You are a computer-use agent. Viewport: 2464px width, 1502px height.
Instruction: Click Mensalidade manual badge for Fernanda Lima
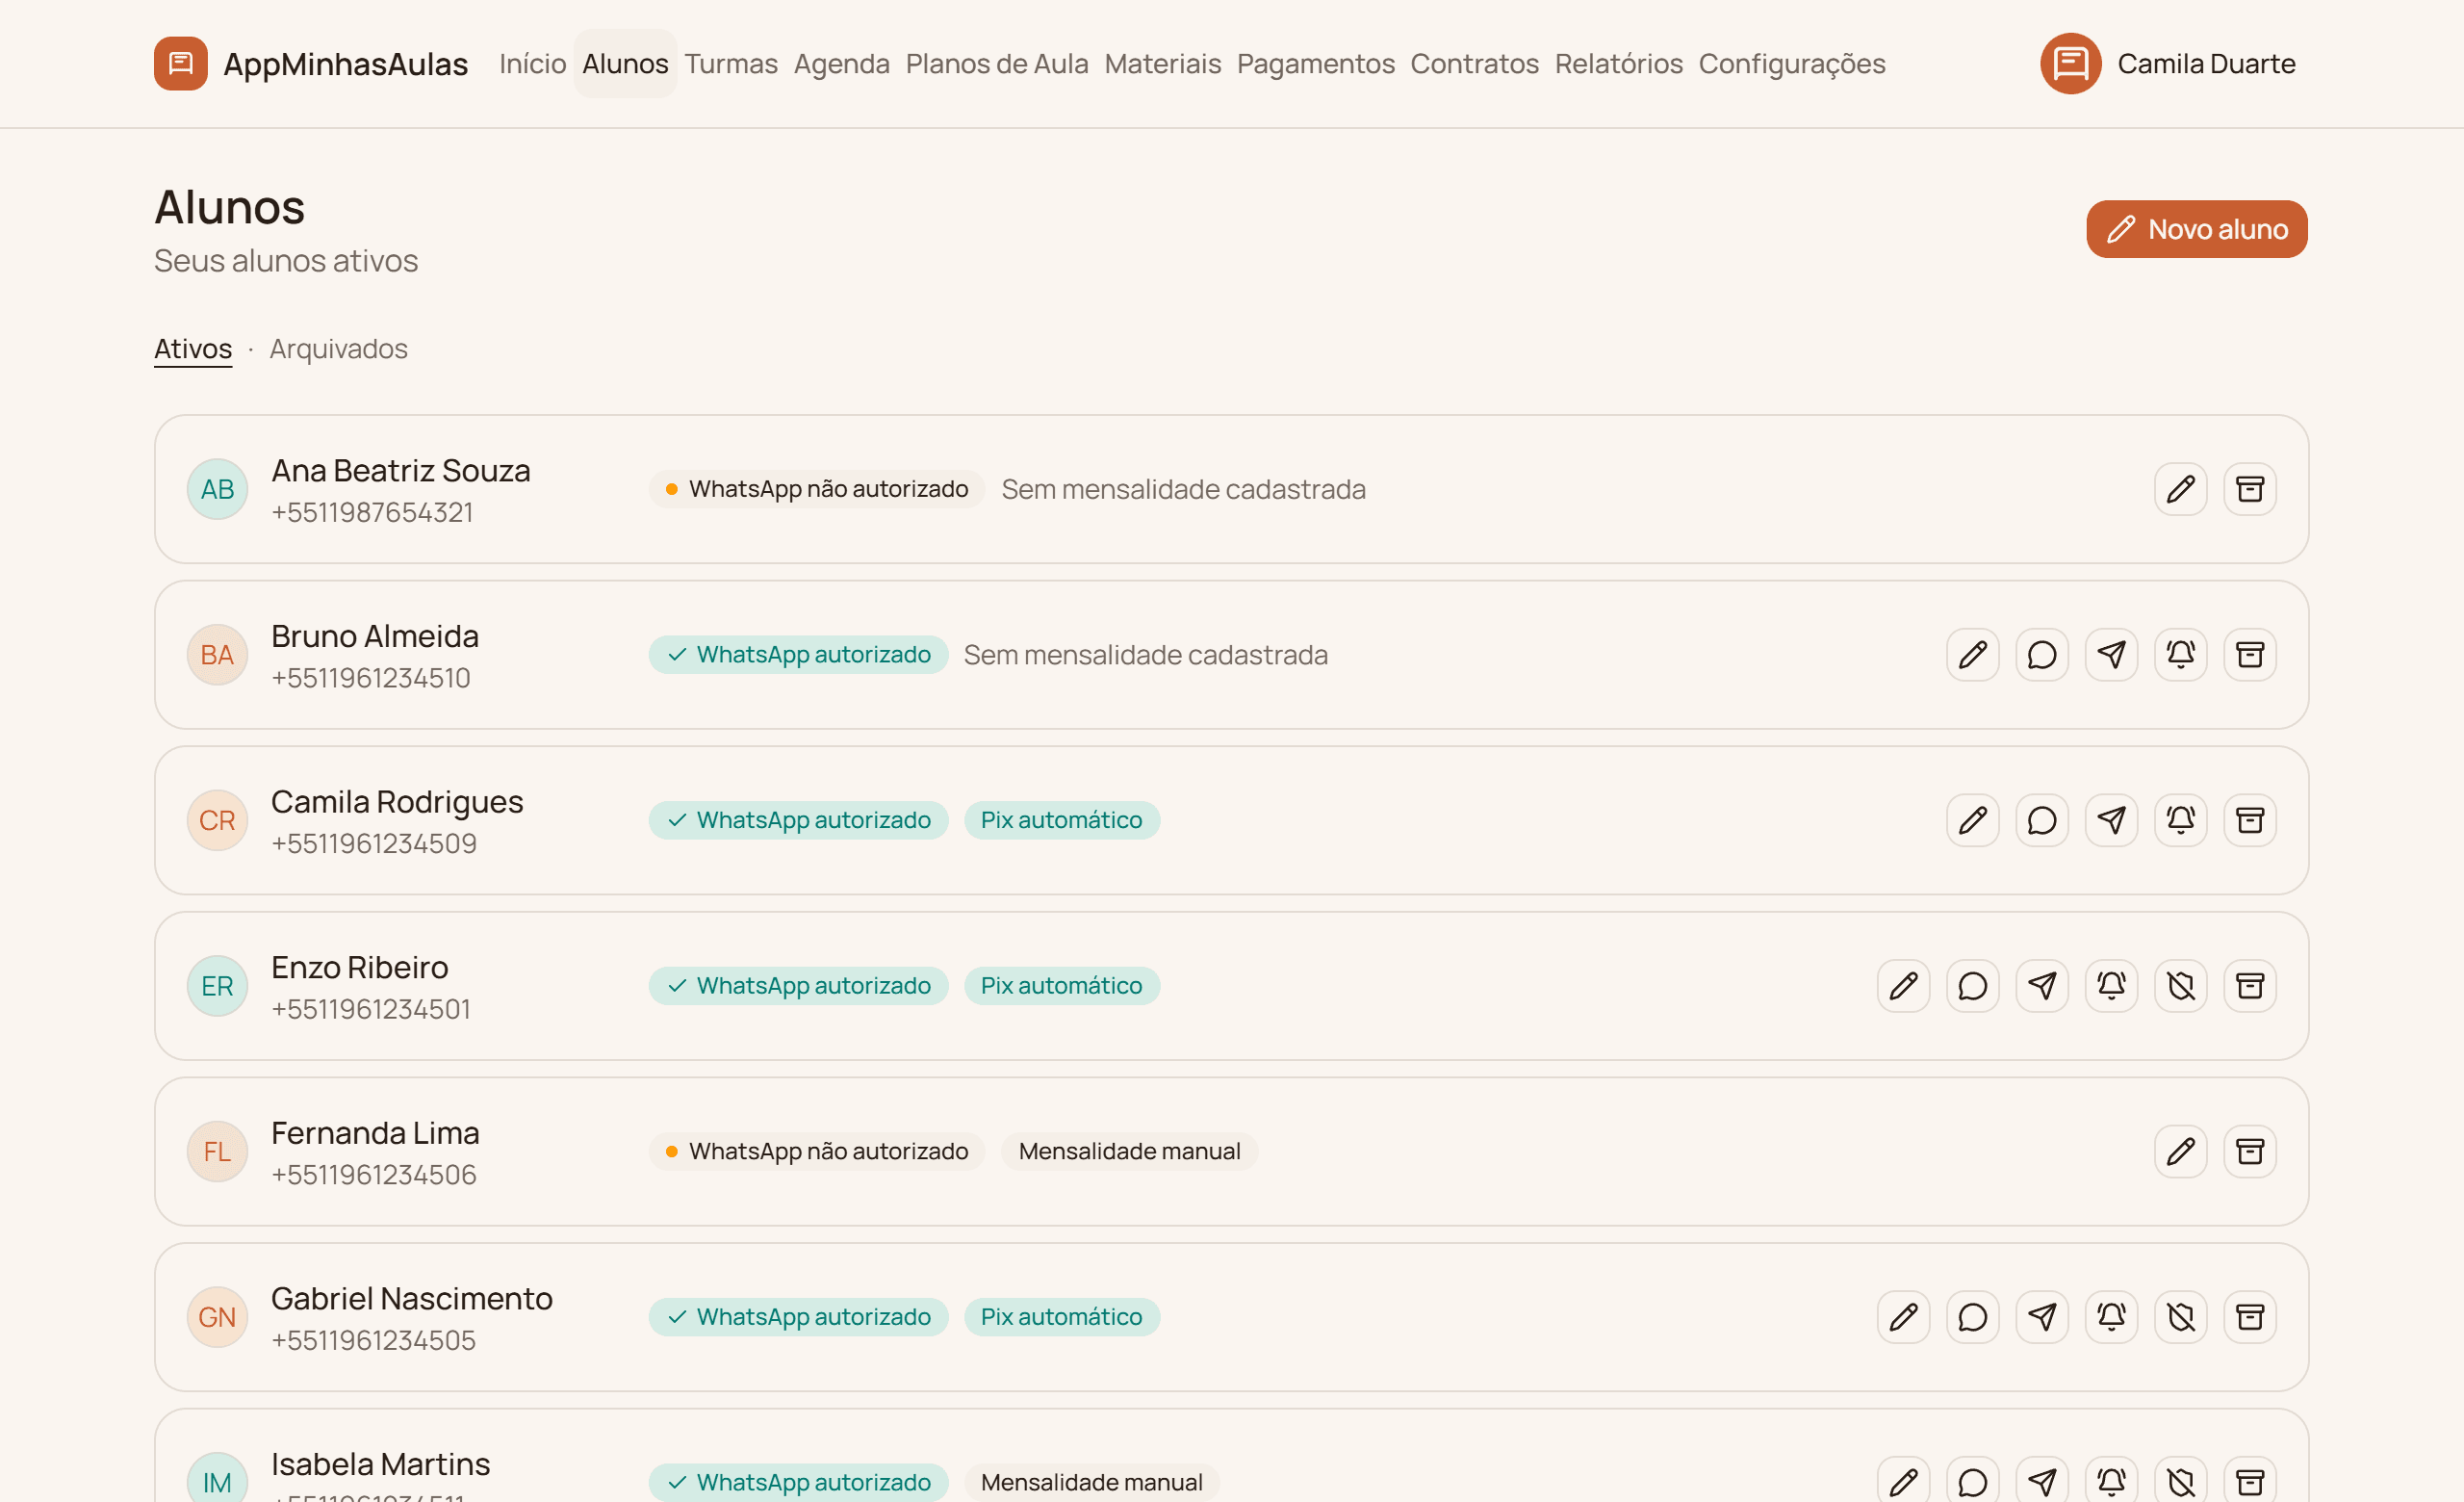pos(1129,1152)
